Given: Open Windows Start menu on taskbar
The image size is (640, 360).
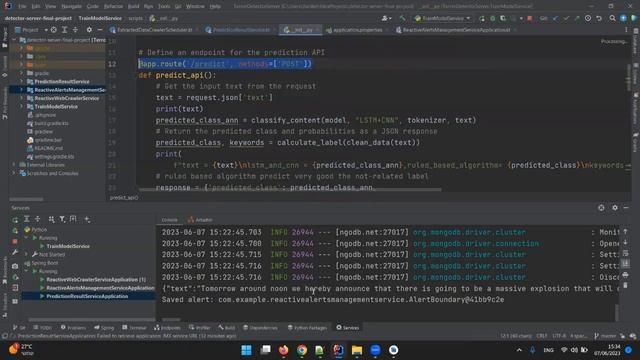Looking at the screenshot, I should point(247,350).
